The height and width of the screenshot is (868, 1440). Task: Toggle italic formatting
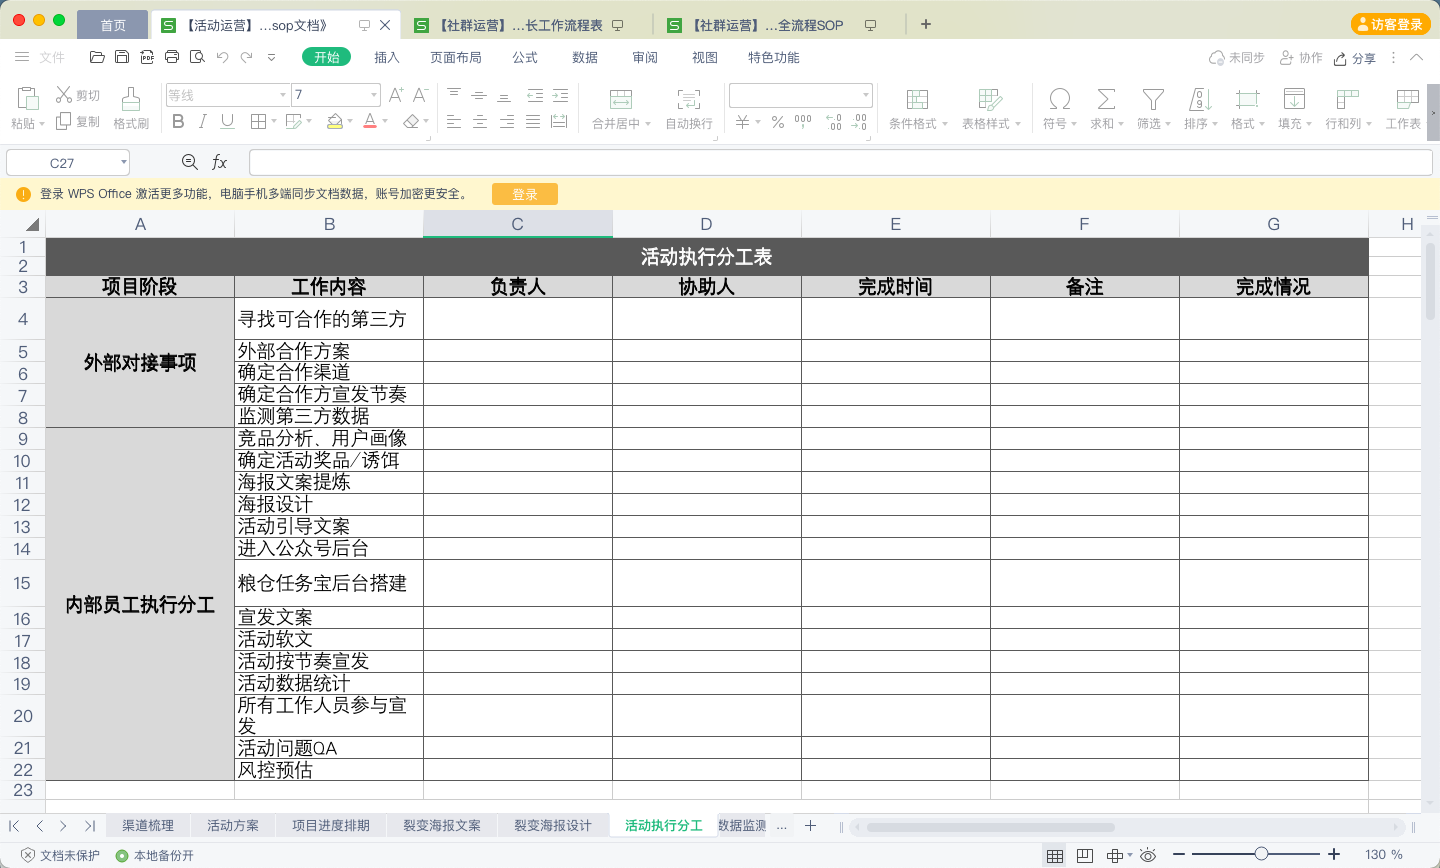tap(203, 121)
